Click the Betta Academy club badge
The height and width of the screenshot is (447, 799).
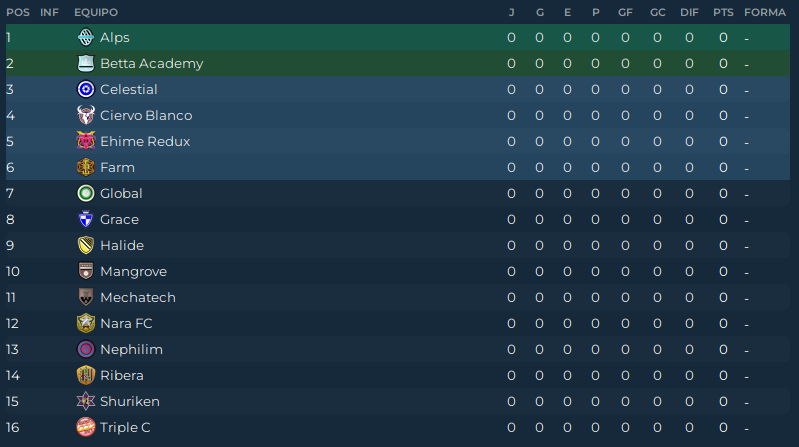click(86, 64)
